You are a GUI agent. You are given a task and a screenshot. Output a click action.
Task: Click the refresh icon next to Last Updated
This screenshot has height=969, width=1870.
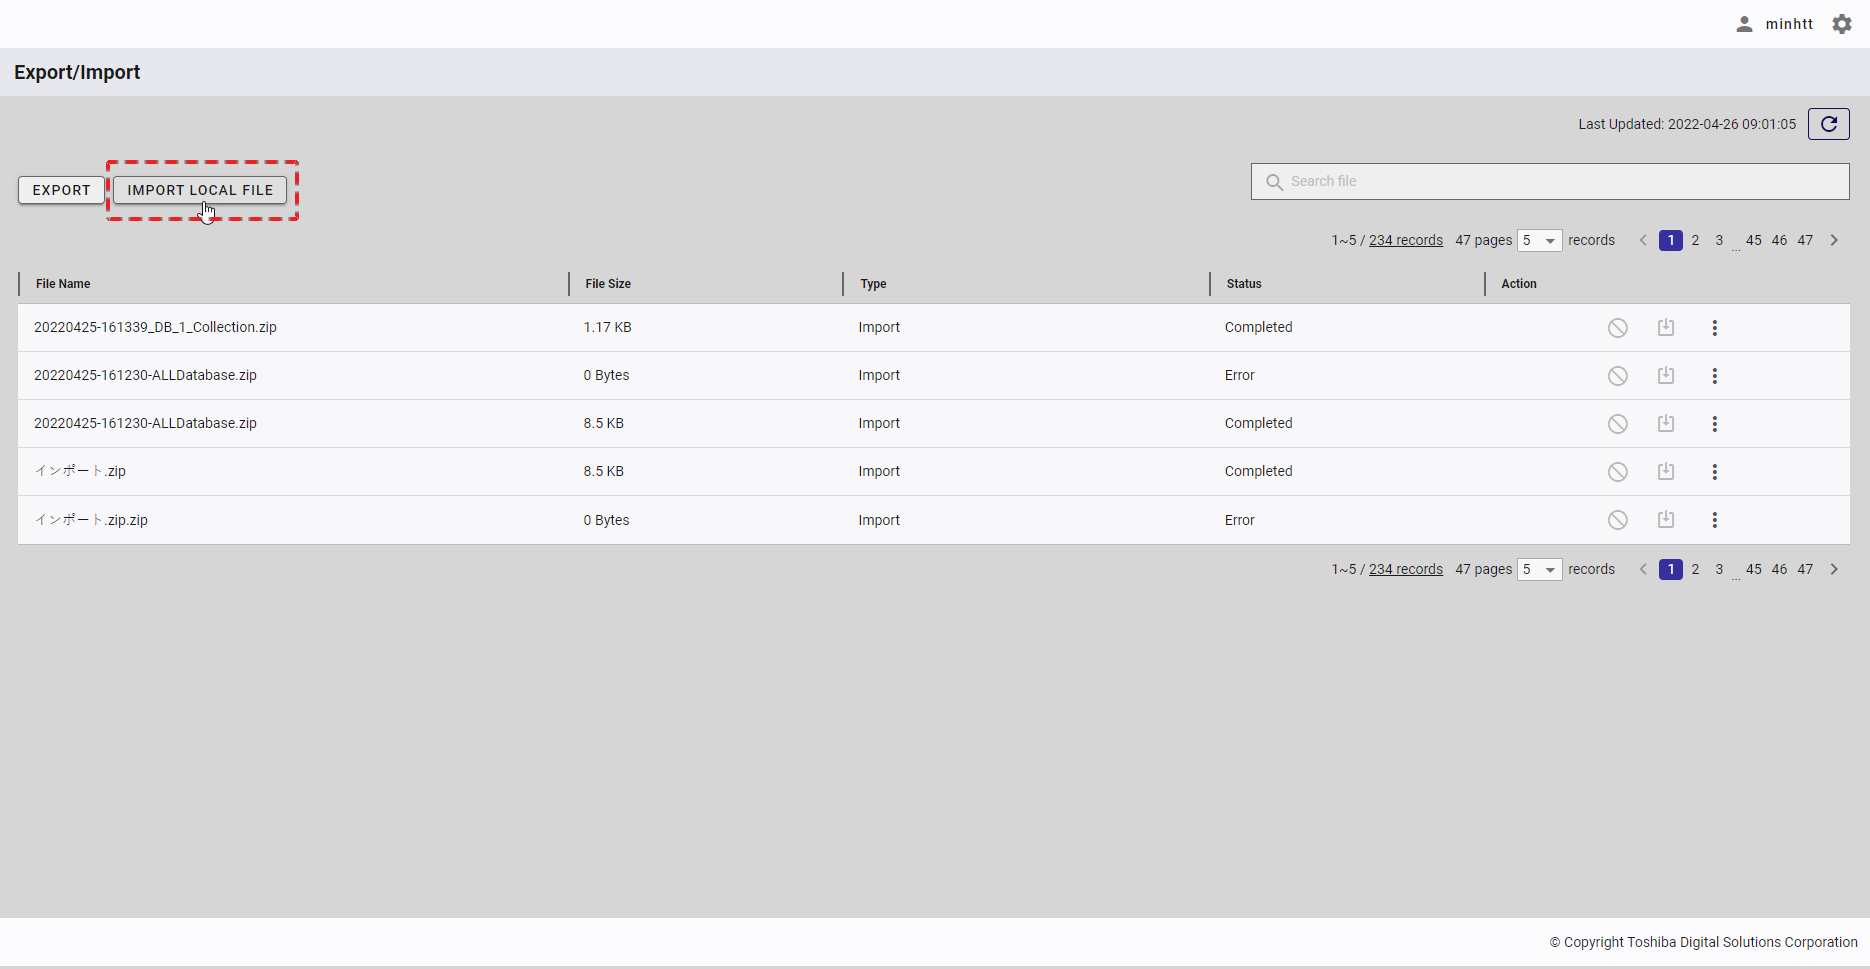pos(1828,124)
